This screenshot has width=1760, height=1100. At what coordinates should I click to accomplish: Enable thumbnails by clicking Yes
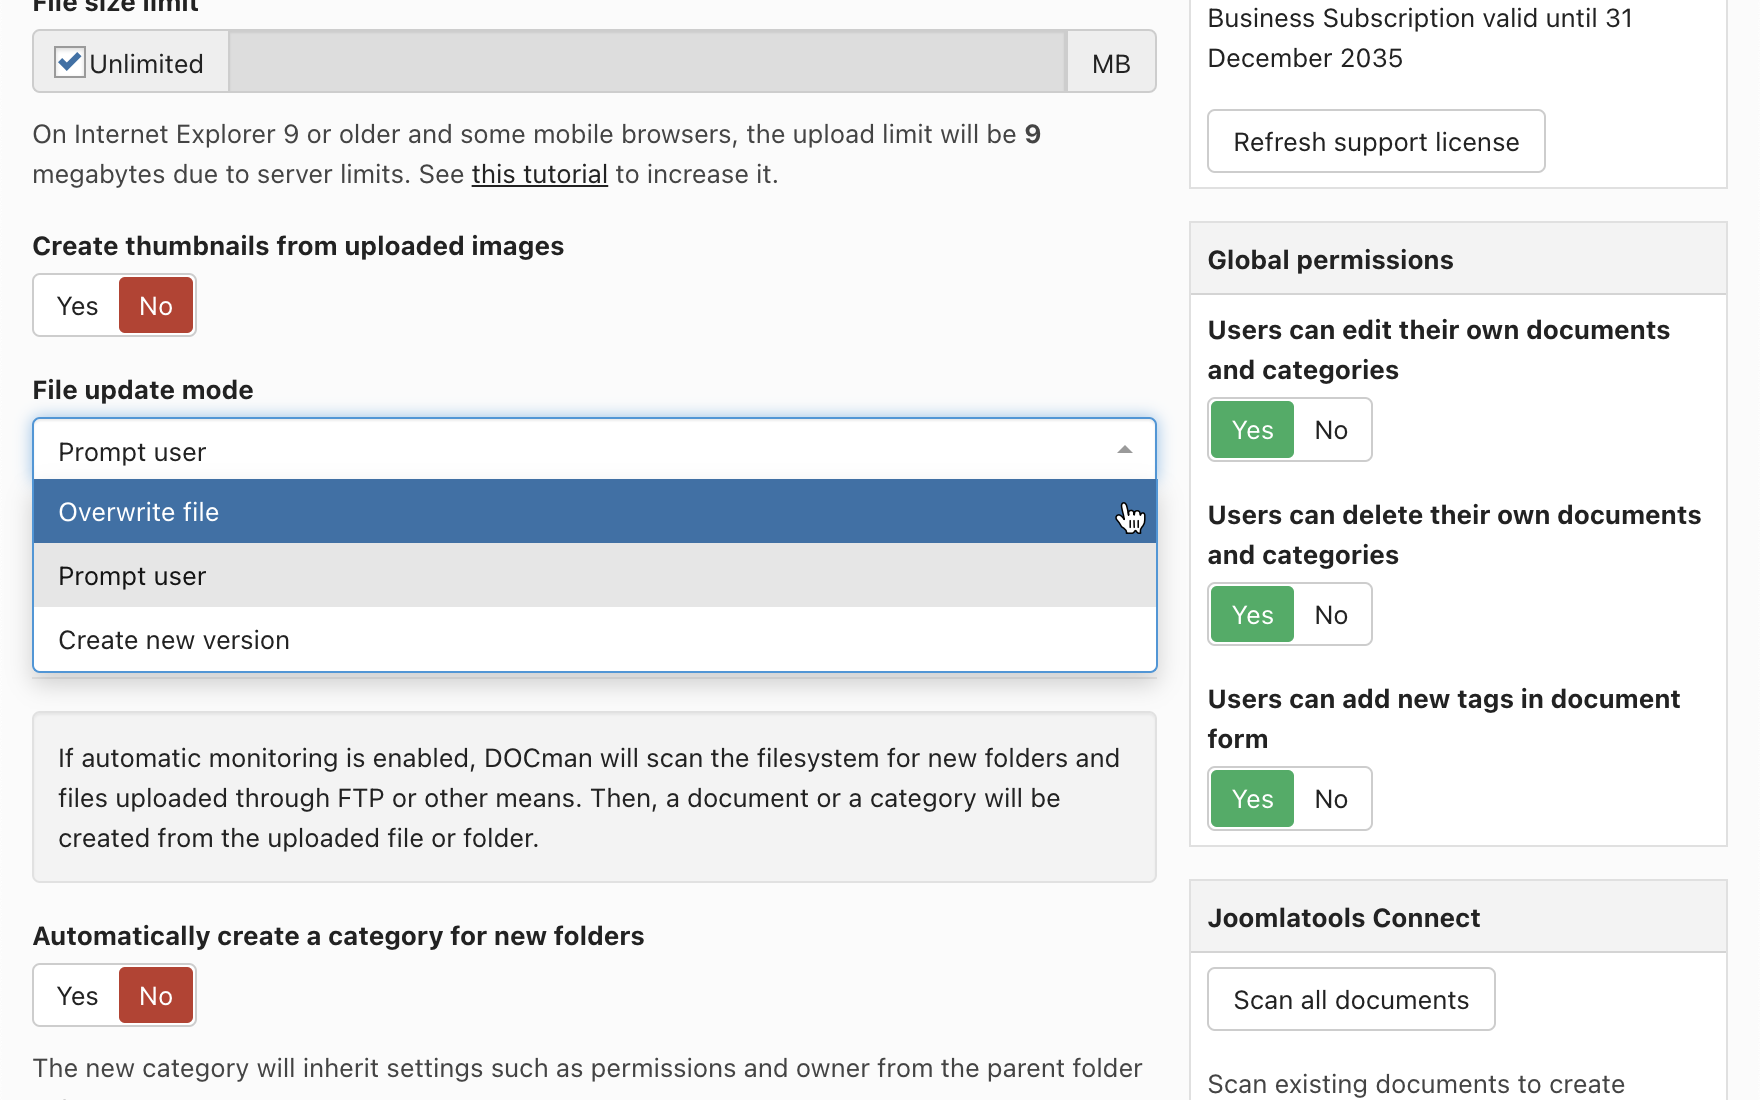77,306
